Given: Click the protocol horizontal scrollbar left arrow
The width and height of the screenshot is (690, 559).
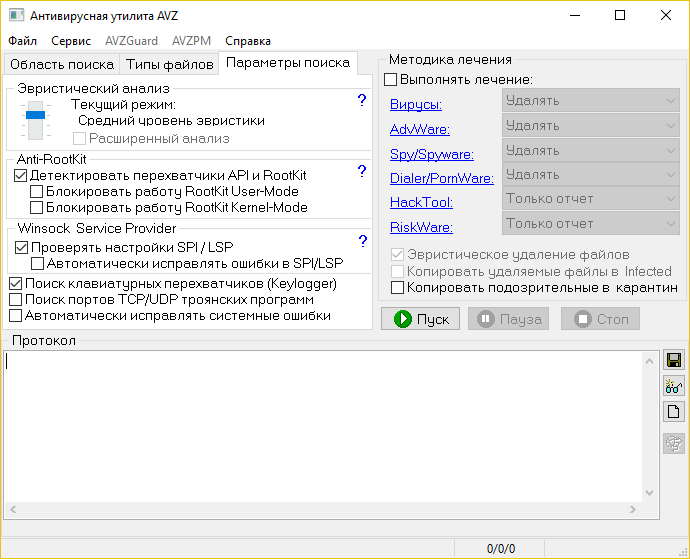Looking at the screenshot, I should pos(13,509).
